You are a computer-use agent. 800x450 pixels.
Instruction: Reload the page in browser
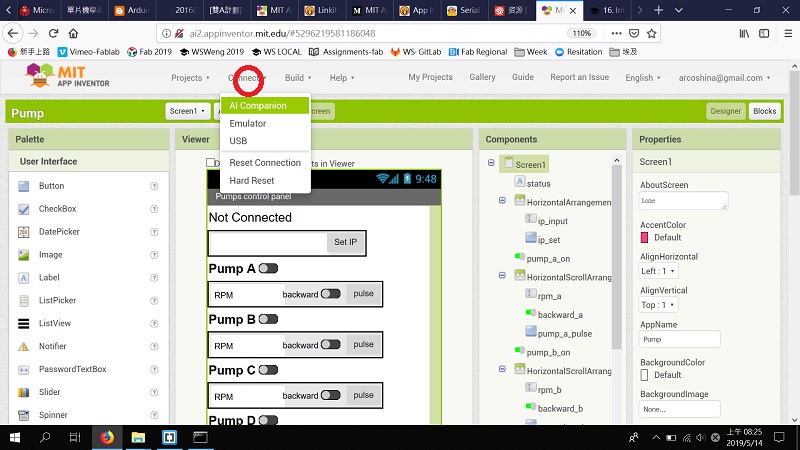53,33
